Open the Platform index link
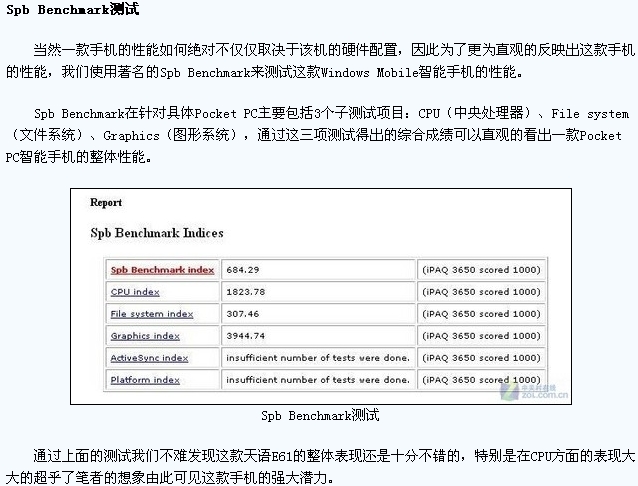The image size is (638, 486). 145,380
